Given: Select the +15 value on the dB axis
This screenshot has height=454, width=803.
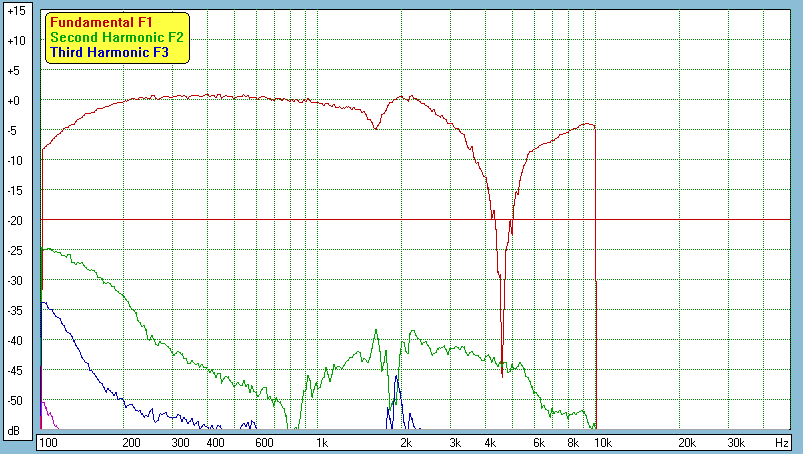Looking at the screenshot, I should (x=15, y=11).
